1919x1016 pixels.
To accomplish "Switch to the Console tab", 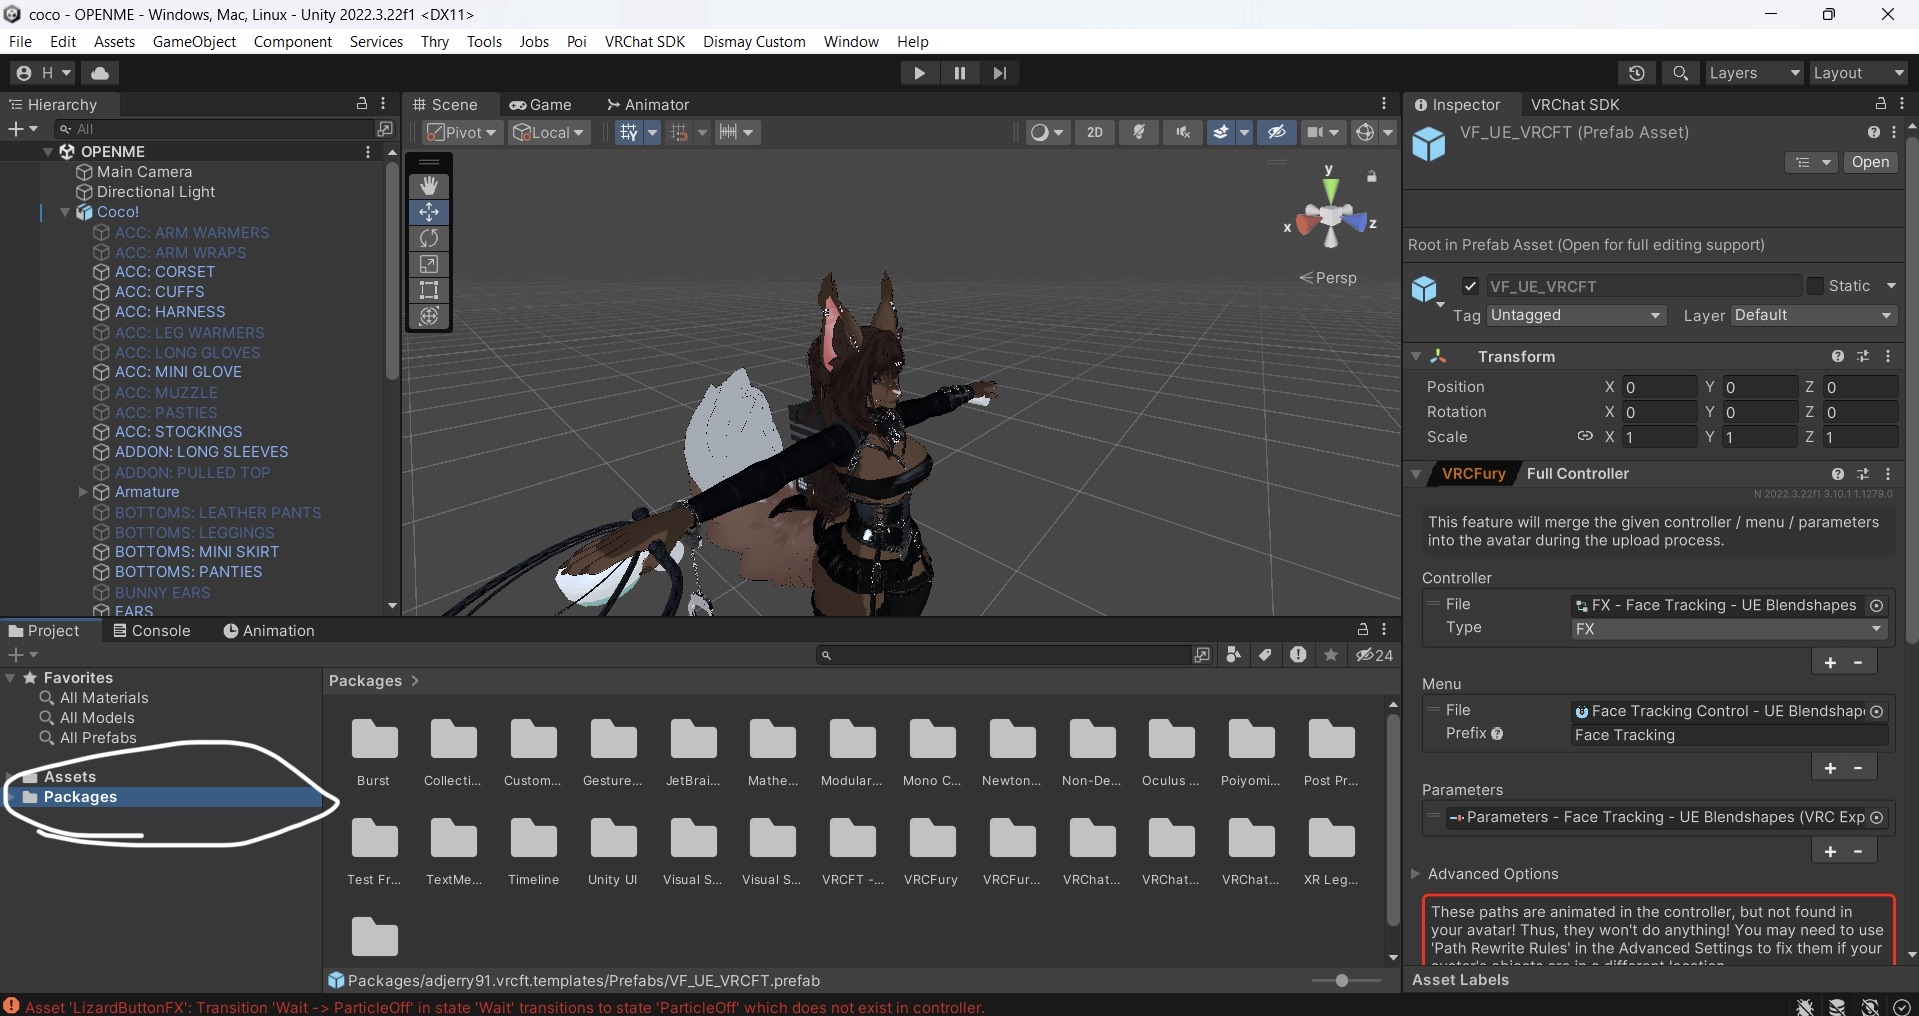I will click(x=151, y=631).
